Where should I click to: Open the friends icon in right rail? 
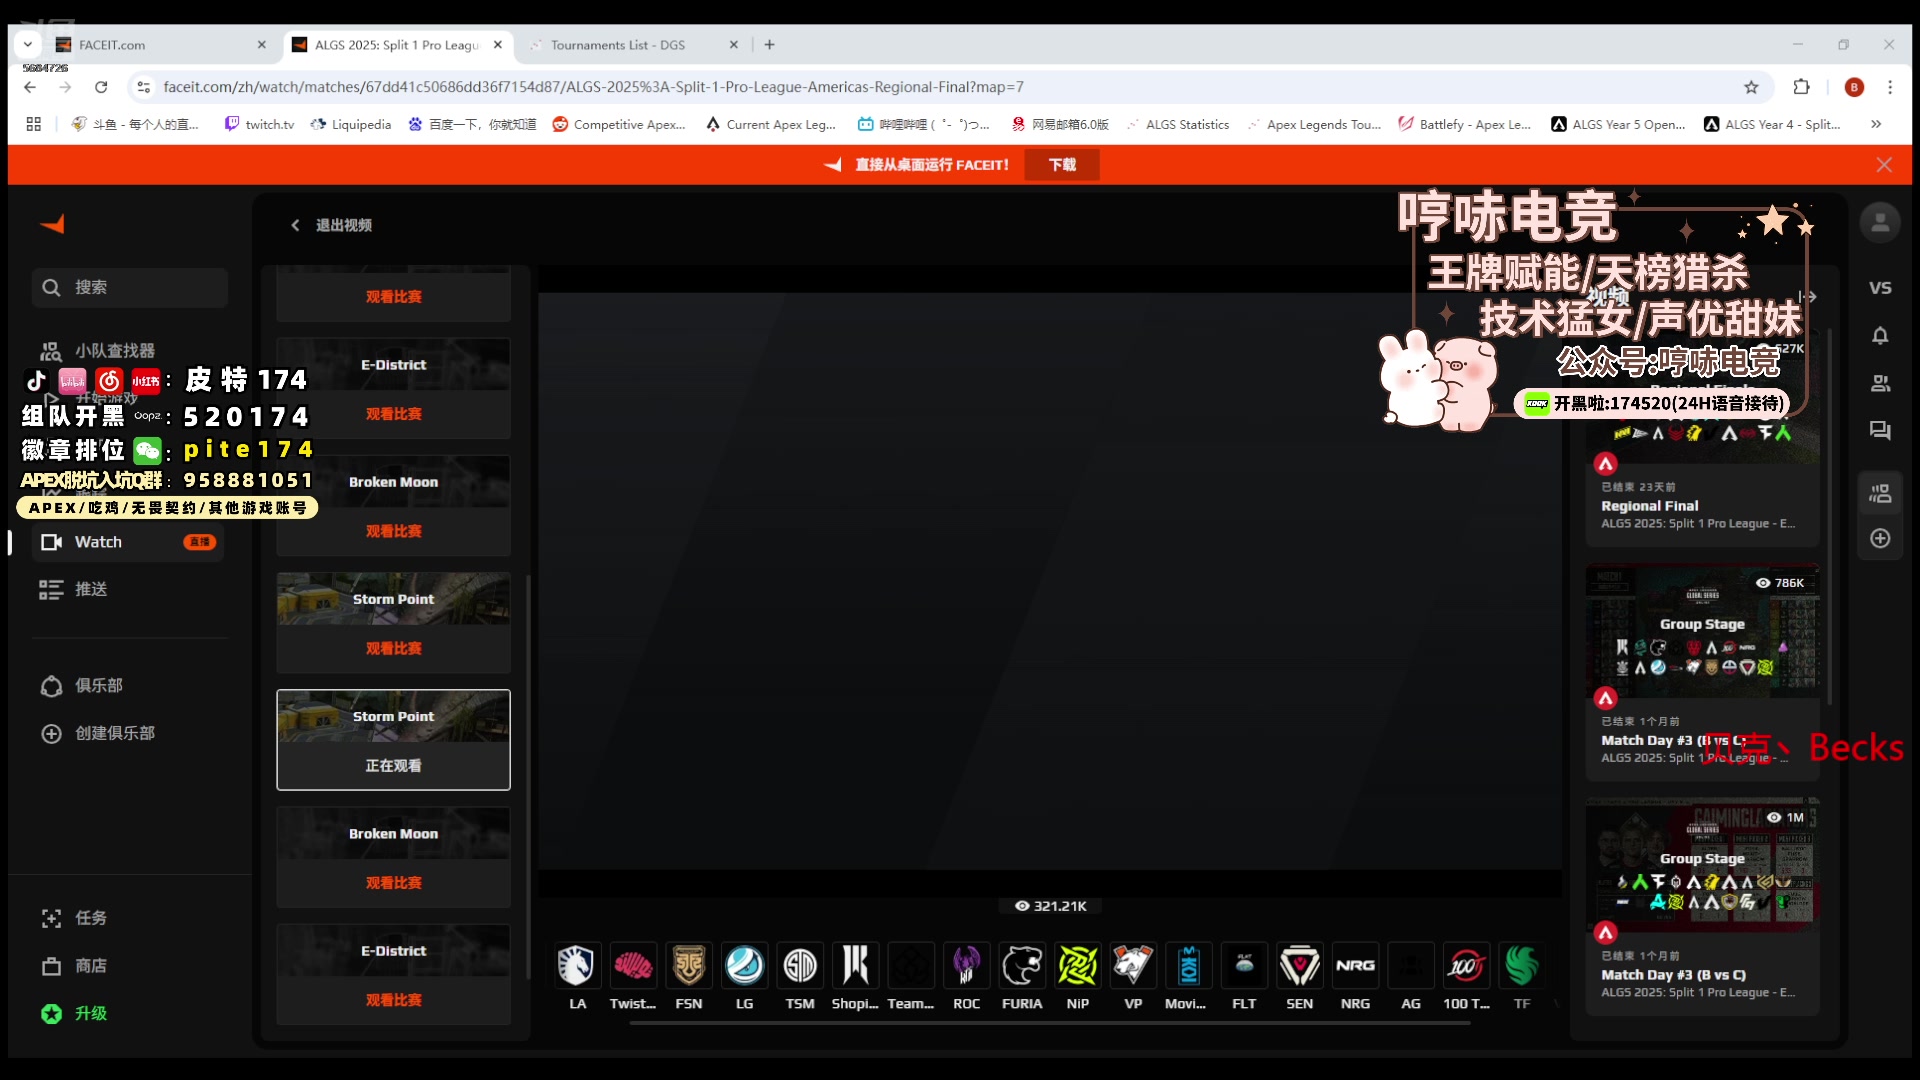click(x=1880, y=383)
